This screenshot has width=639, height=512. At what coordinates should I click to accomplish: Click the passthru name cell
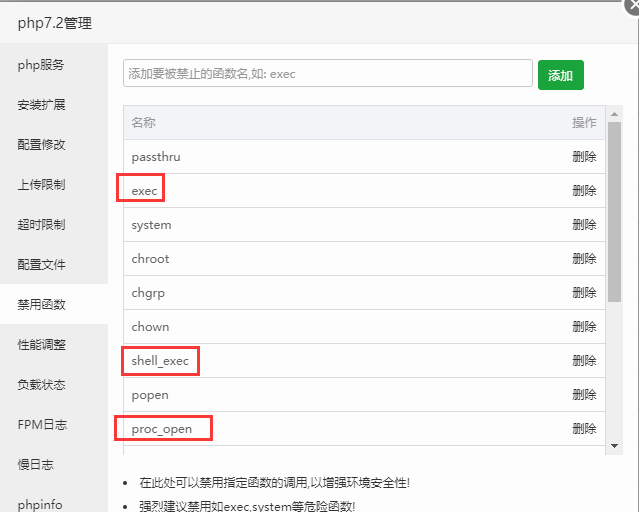(x=156, y=157)
